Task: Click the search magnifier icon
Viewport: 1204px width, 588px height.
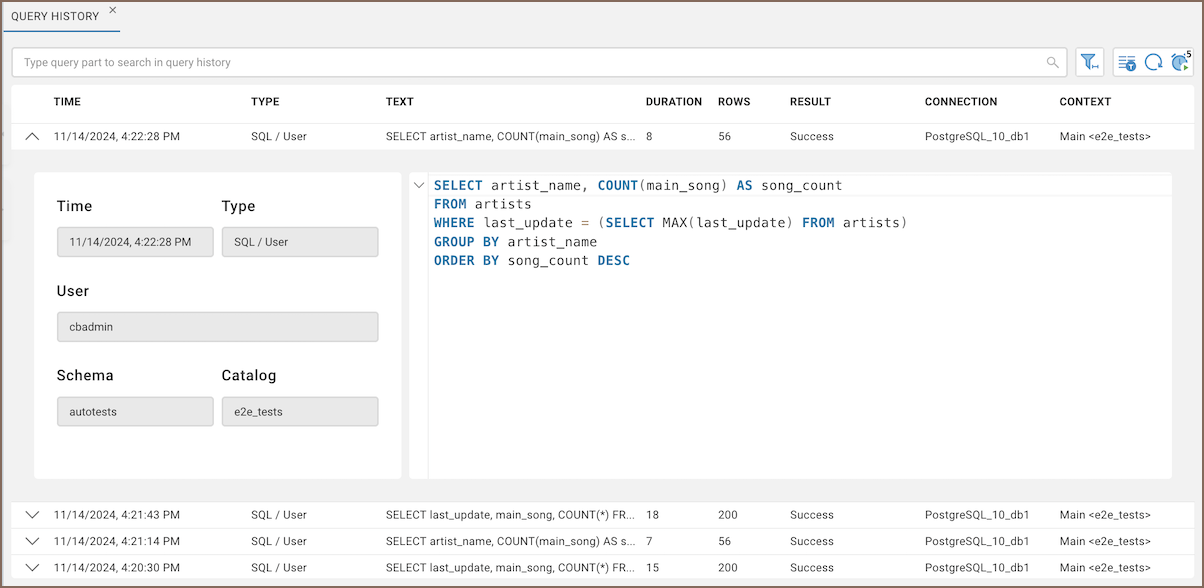Action: (1052, 62)
